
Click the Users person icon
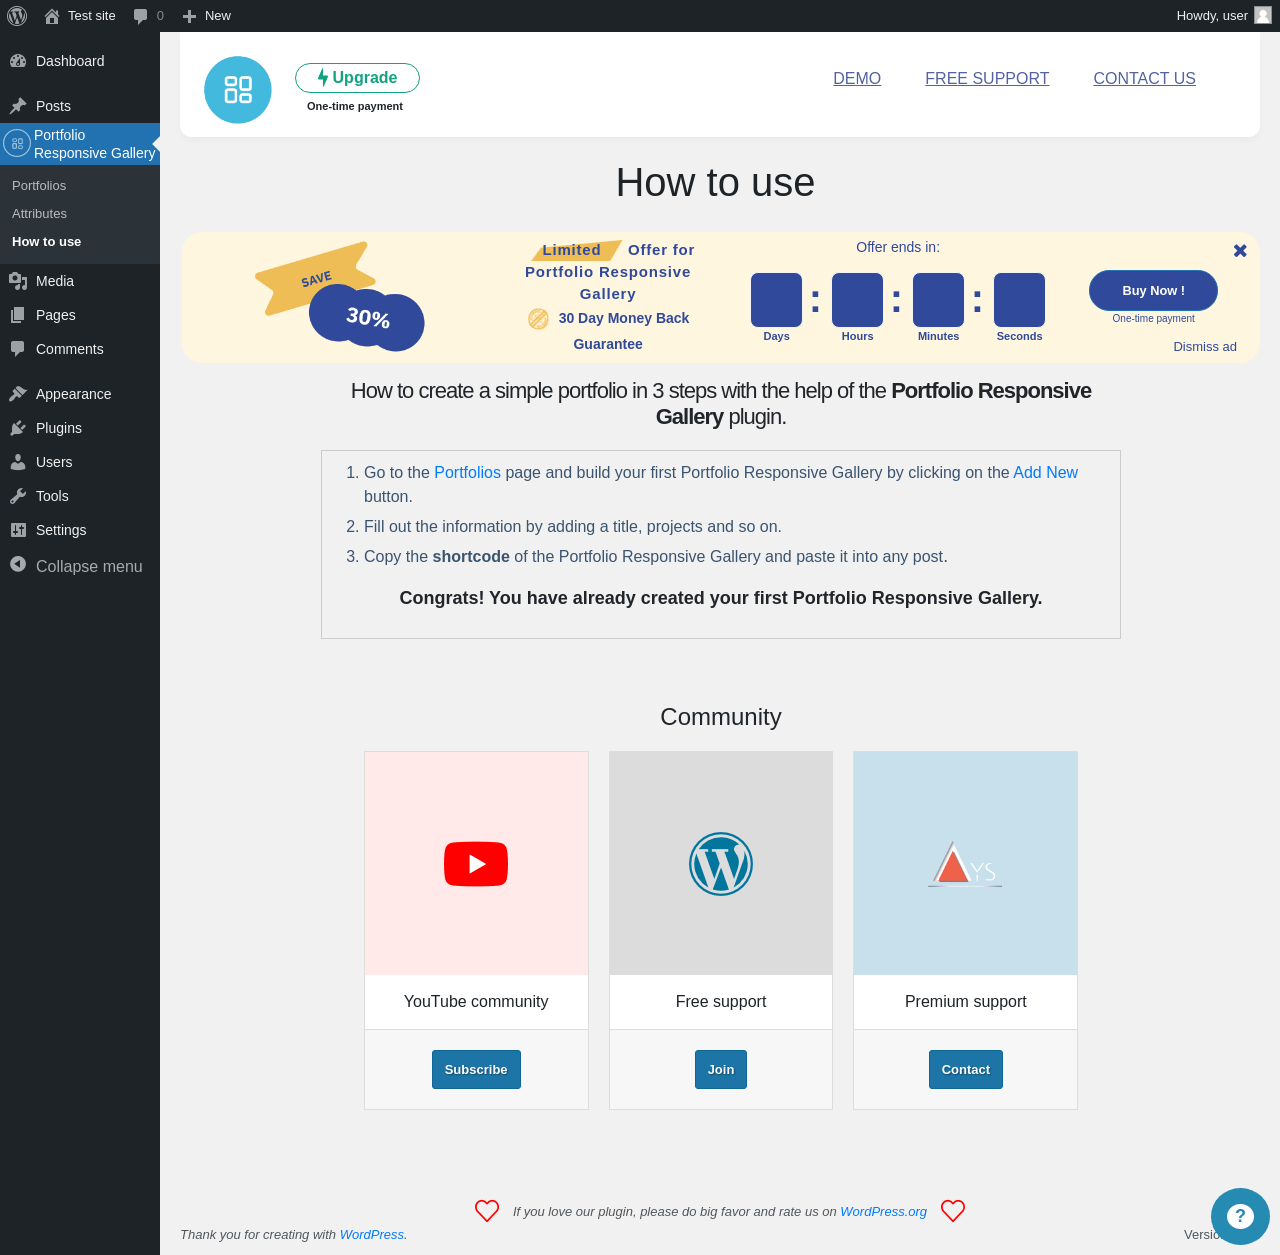[x=18, y=462]
